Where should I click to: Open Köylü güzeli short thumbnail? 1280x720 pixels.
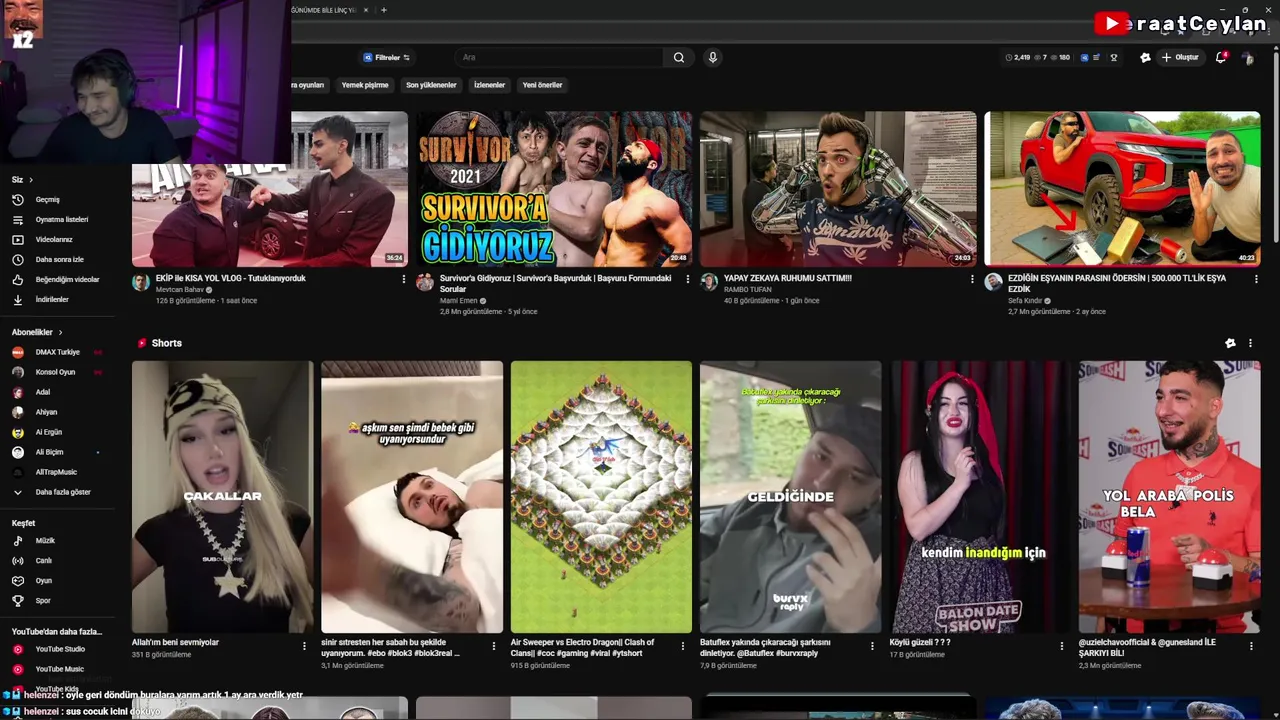click(980, 497)
